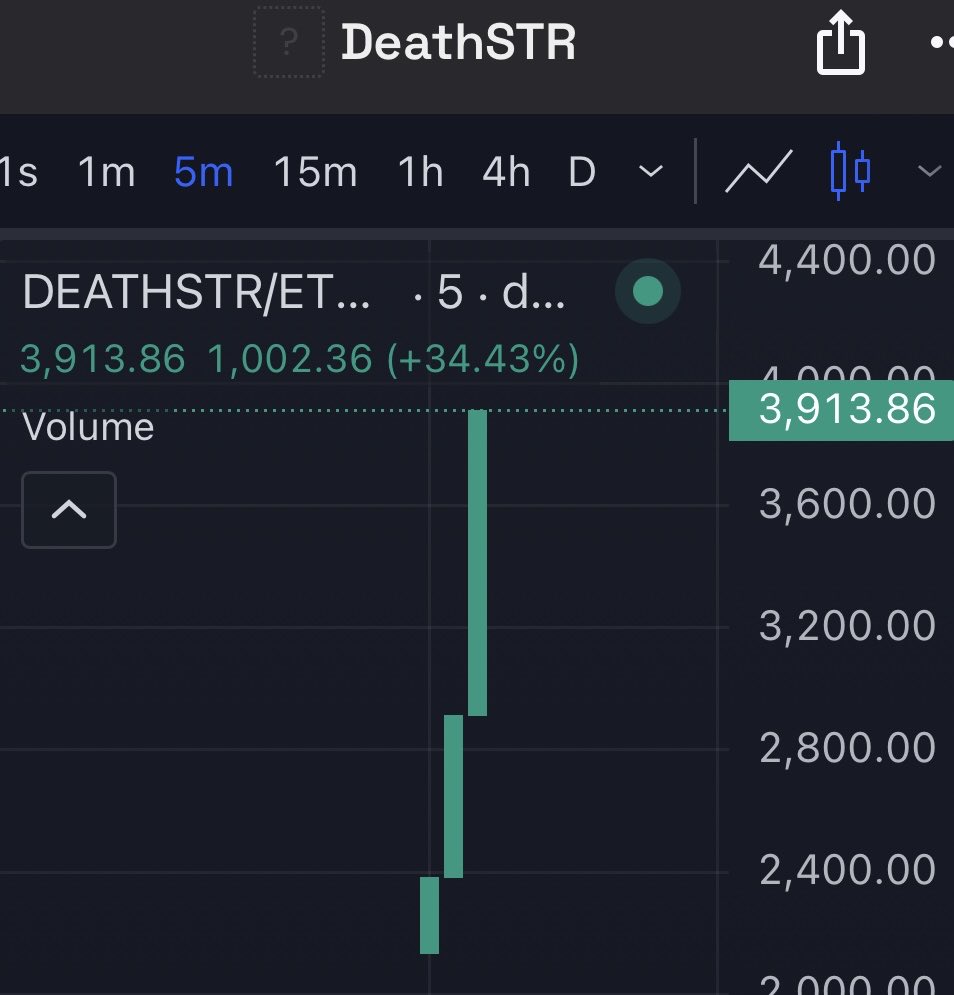Select the 15m timeframe
Image resolution: width=954 pixels, height=995 pixels.
(x=315, y=172)
